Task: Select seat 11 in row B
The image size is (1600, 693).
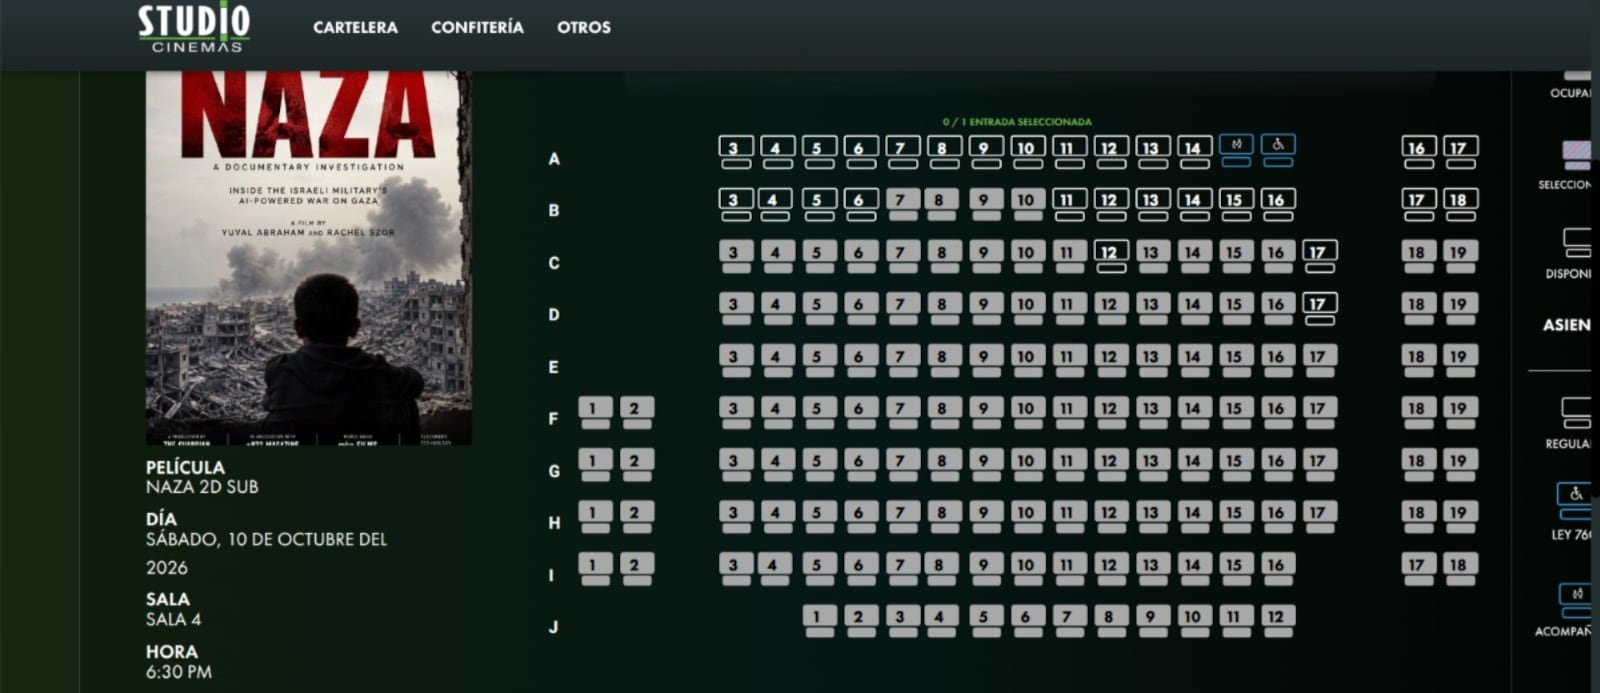Action: click(x=1069, y=204)
